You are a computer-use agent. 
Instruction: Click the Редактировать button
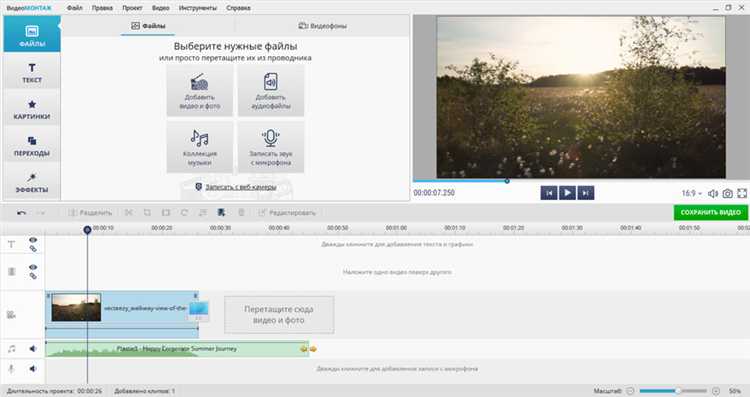click(x=287, y=213)
